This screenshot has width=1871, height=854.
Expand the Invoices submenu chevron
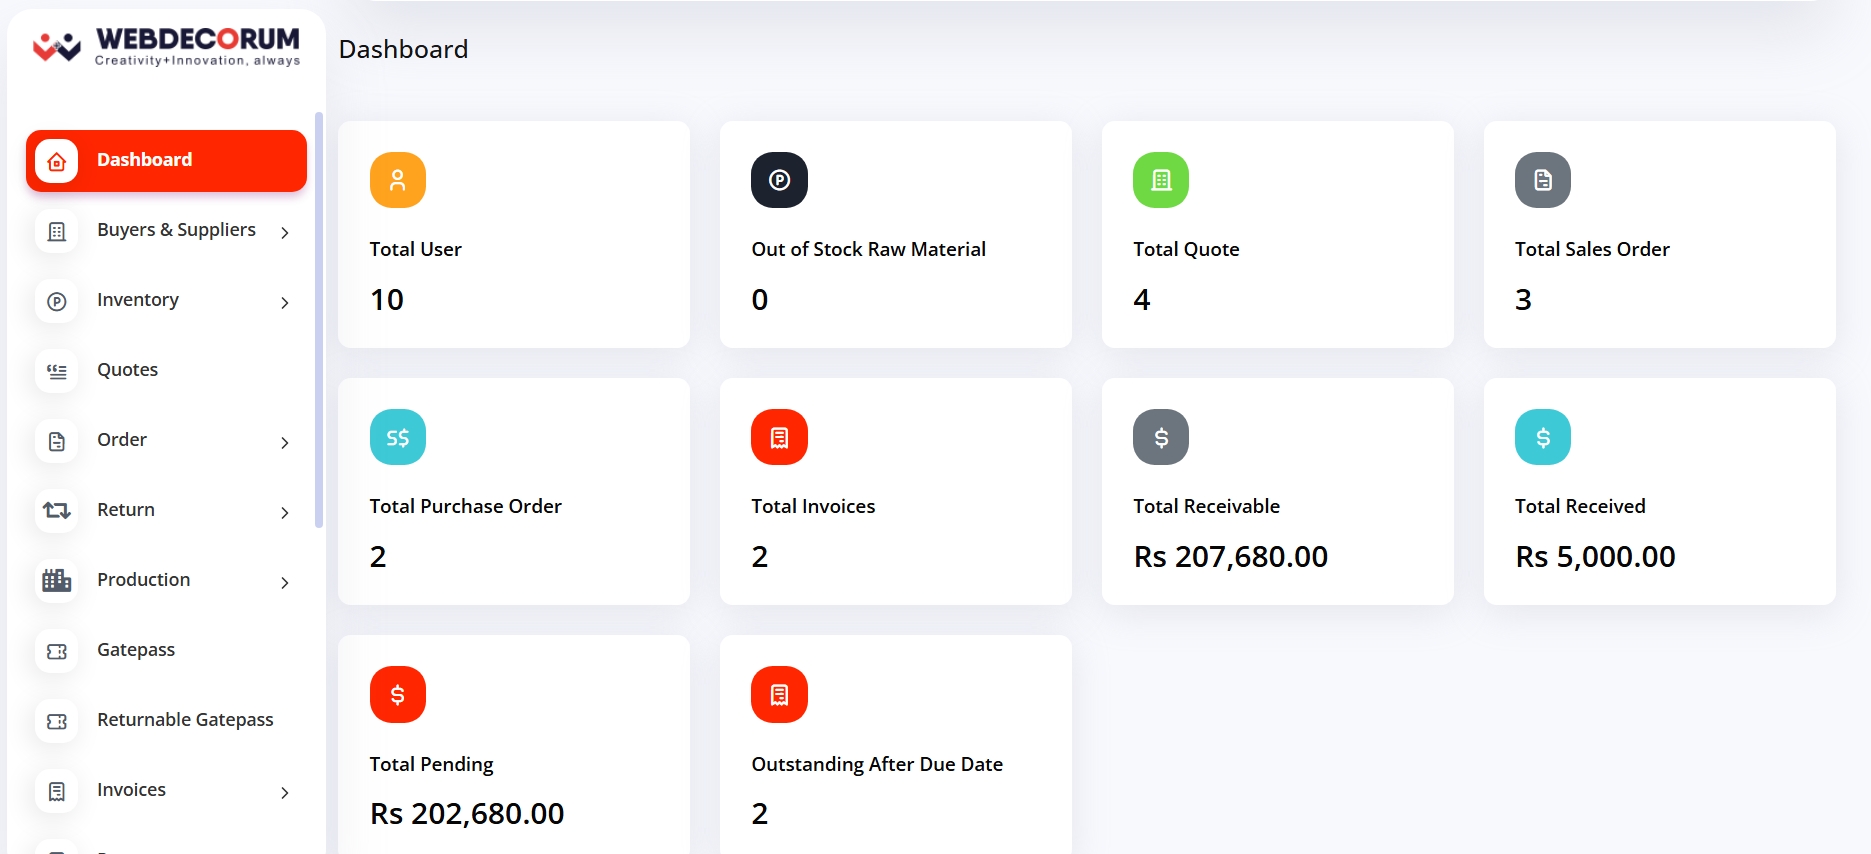tap(285, 792)
